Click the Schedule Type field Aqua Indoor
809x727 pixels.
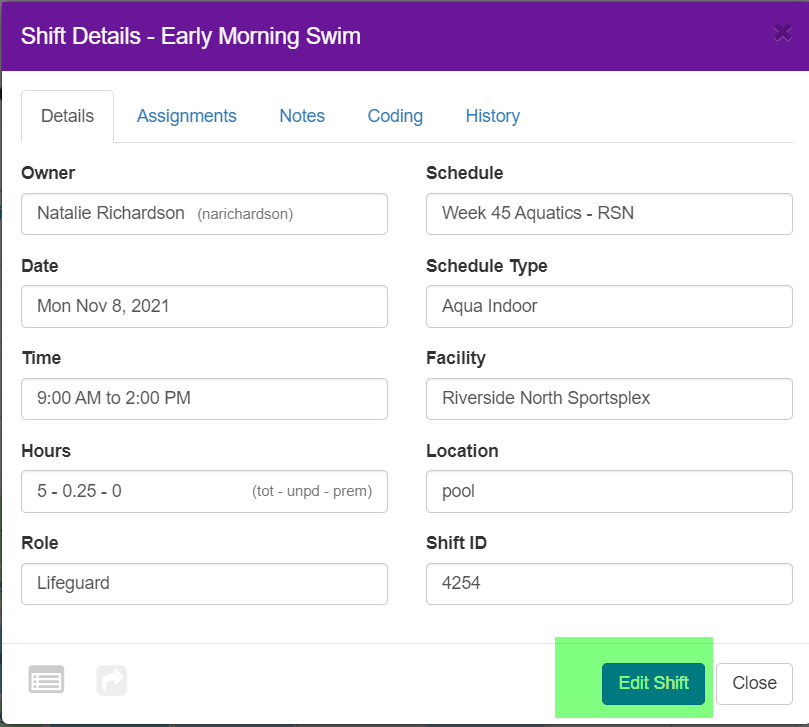(x=609, y=306)
